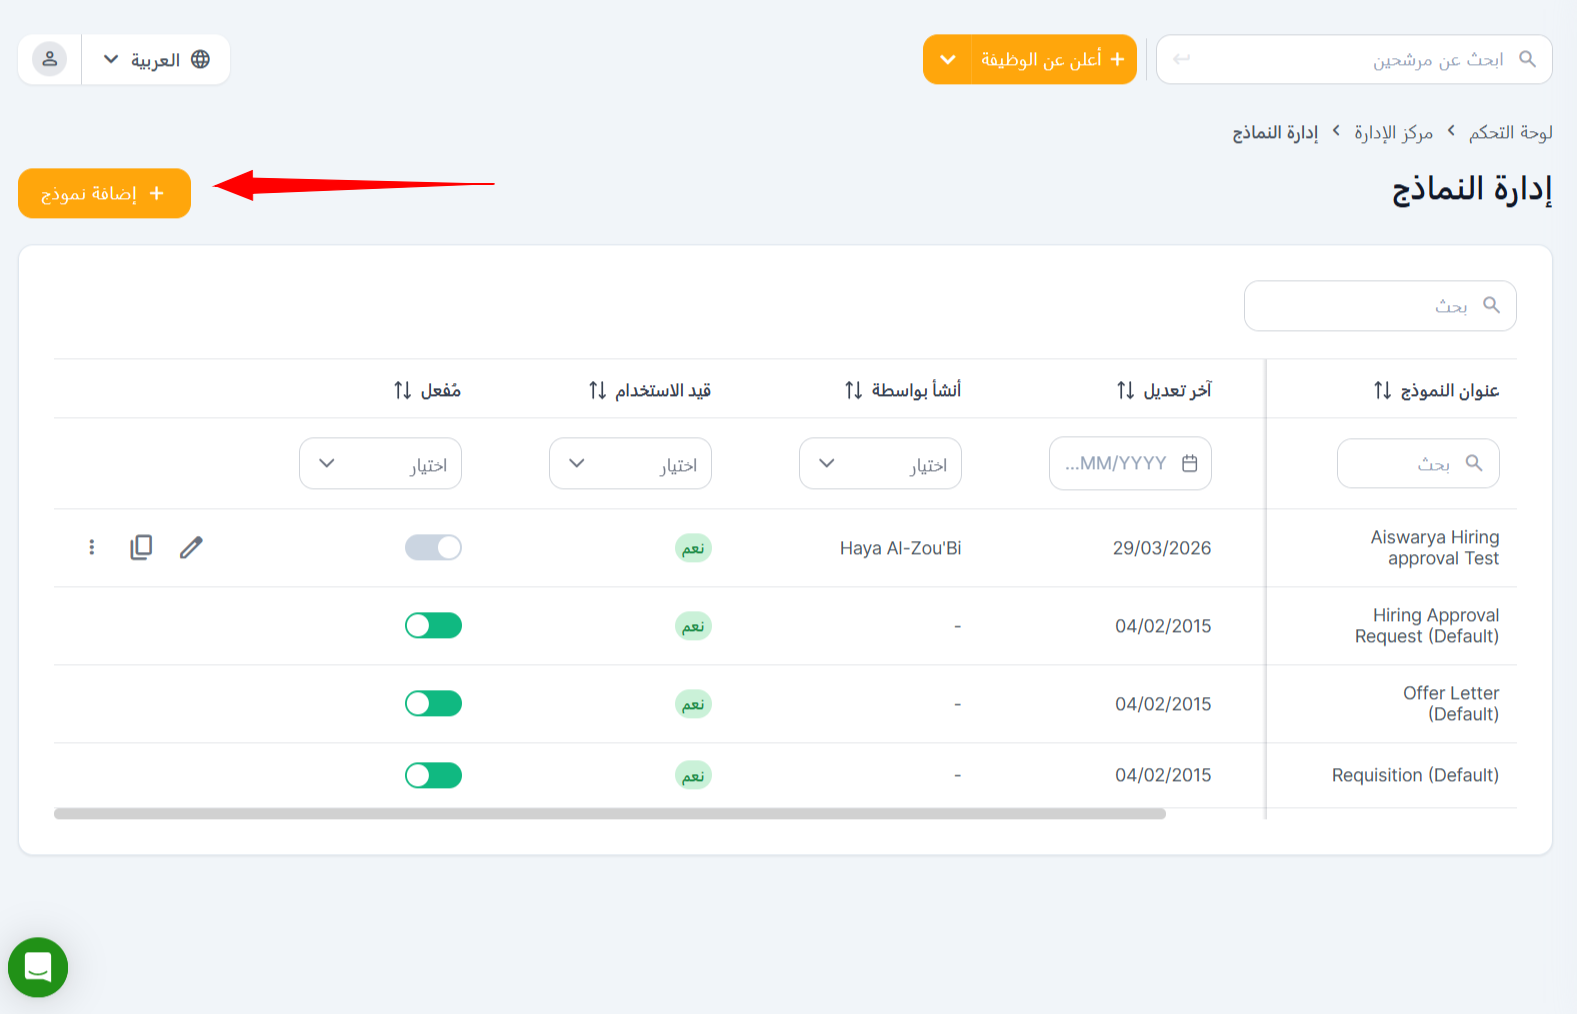
Task: Click the horizontal table scrollbar
Action: 610,814
